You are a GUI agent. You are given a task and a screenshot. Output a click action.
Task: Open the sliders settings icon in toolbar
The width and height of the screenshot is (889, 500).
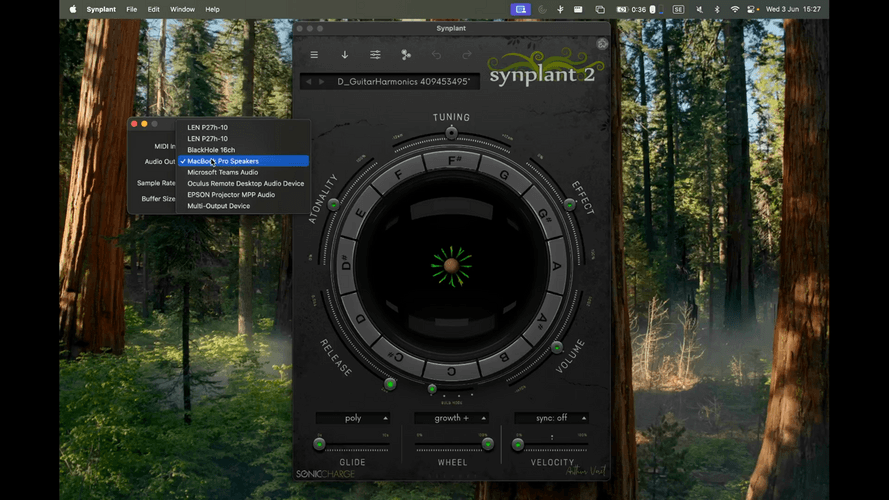[x=375, y=55]
